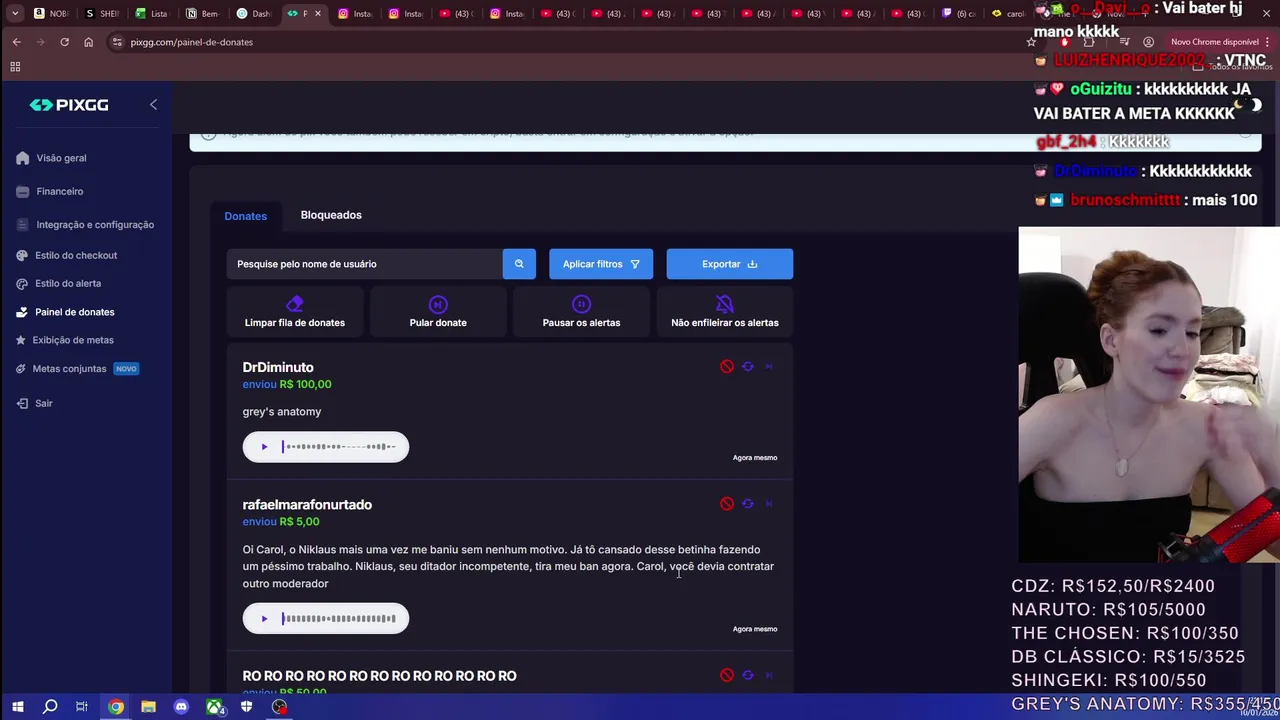This screenshot has width=1280, height=720.
Task: Switch to the Twitch (6) browser tab
Action: pos(960,14)
